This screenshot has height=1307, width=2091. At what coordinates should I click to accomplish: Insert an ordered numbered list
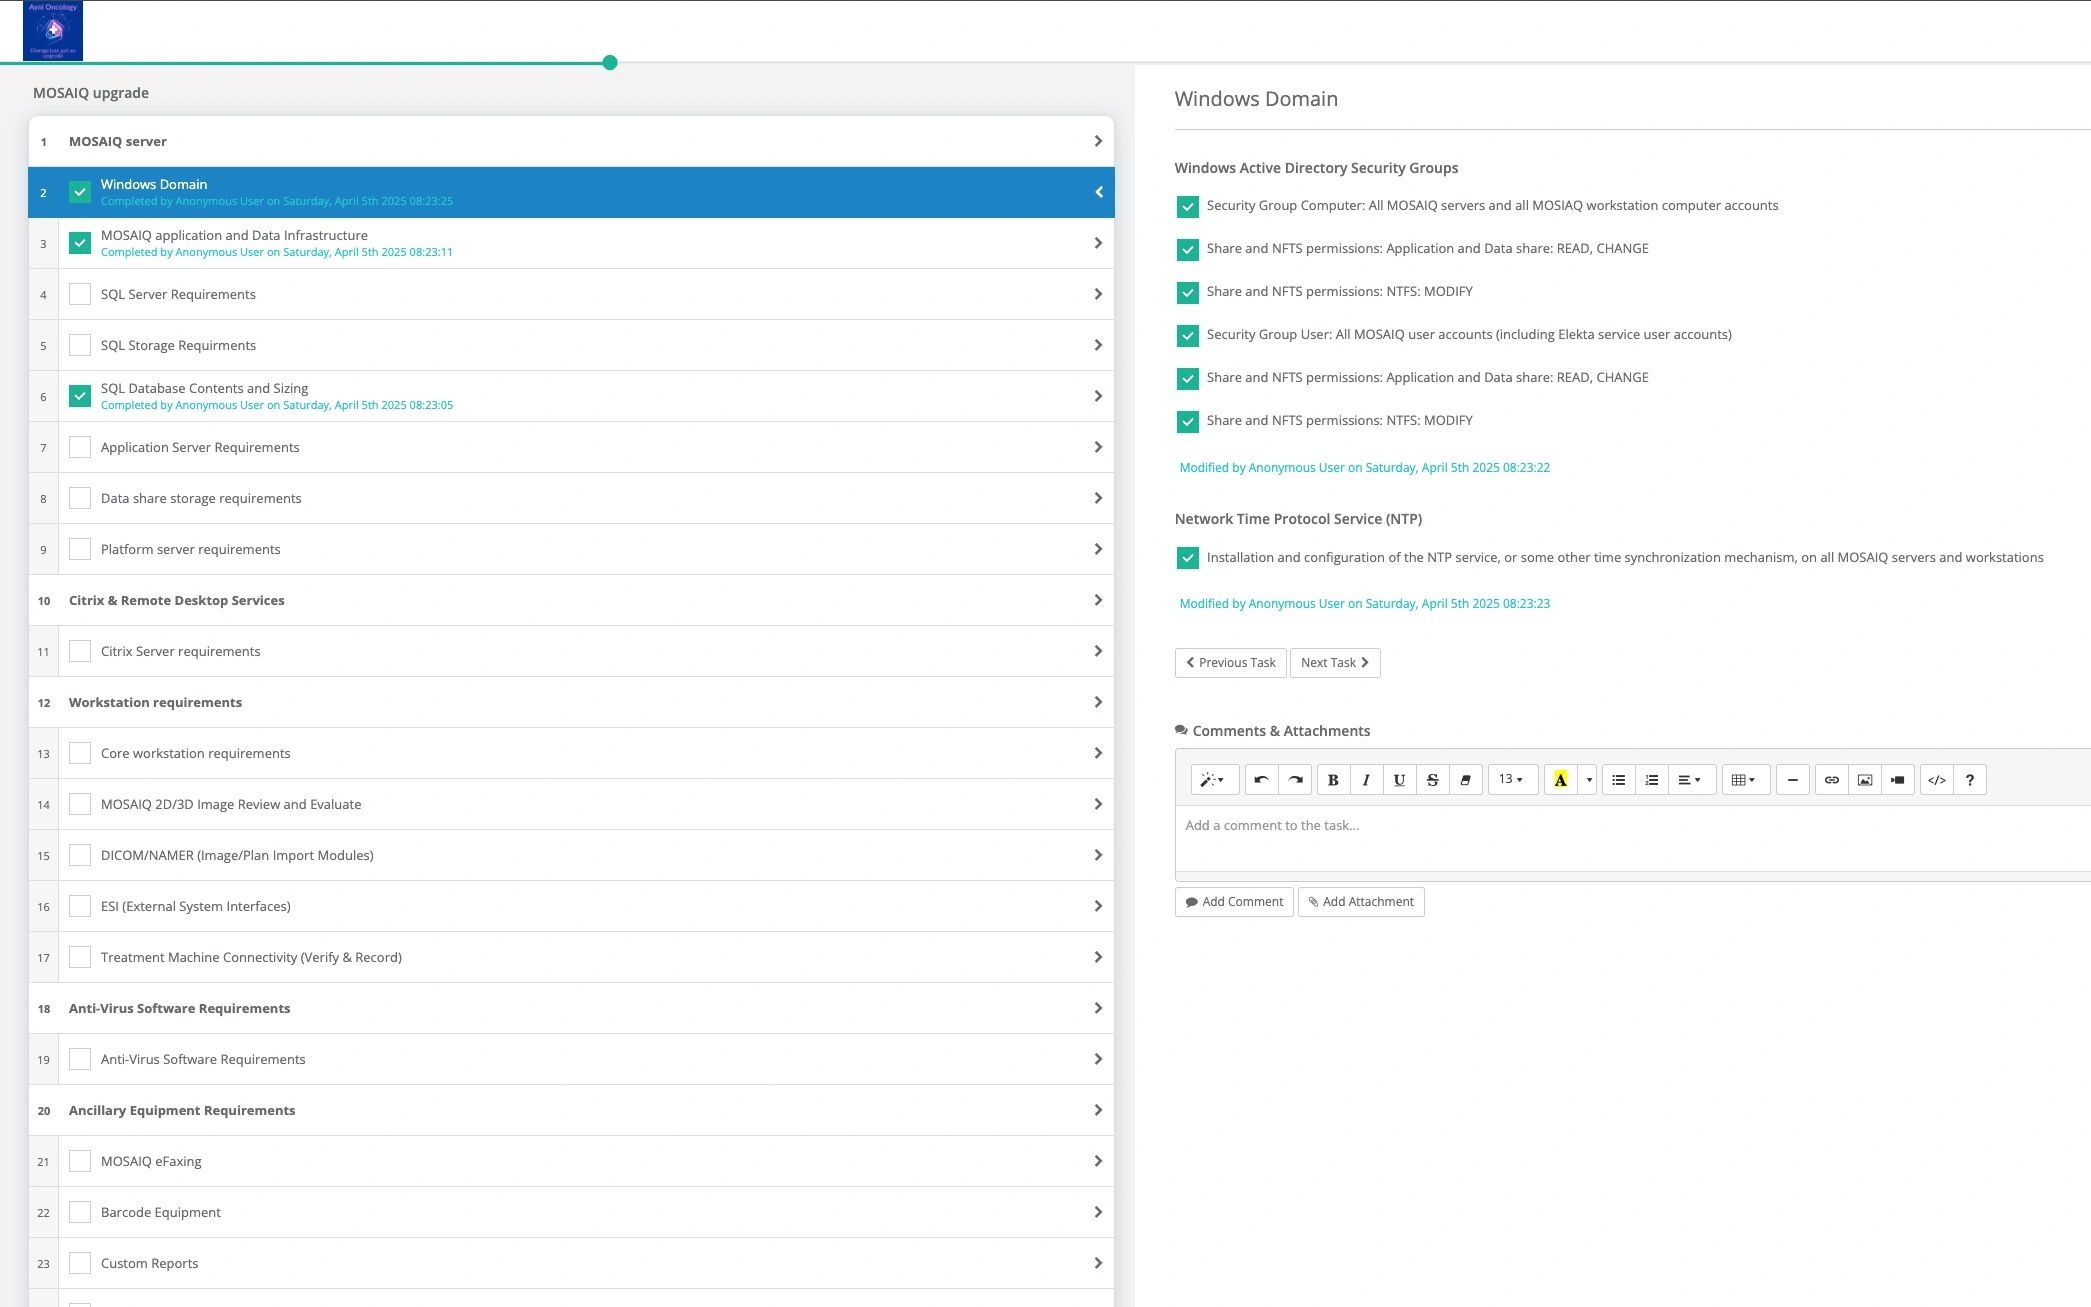pyautogui.click(x=1652, y=780)
